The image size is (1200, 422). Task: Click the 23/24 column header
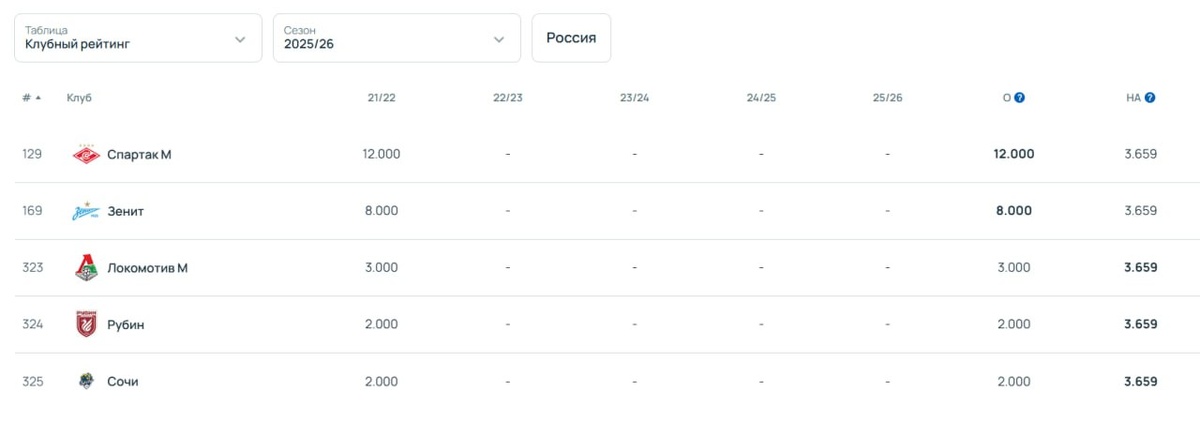pos(634,98)
